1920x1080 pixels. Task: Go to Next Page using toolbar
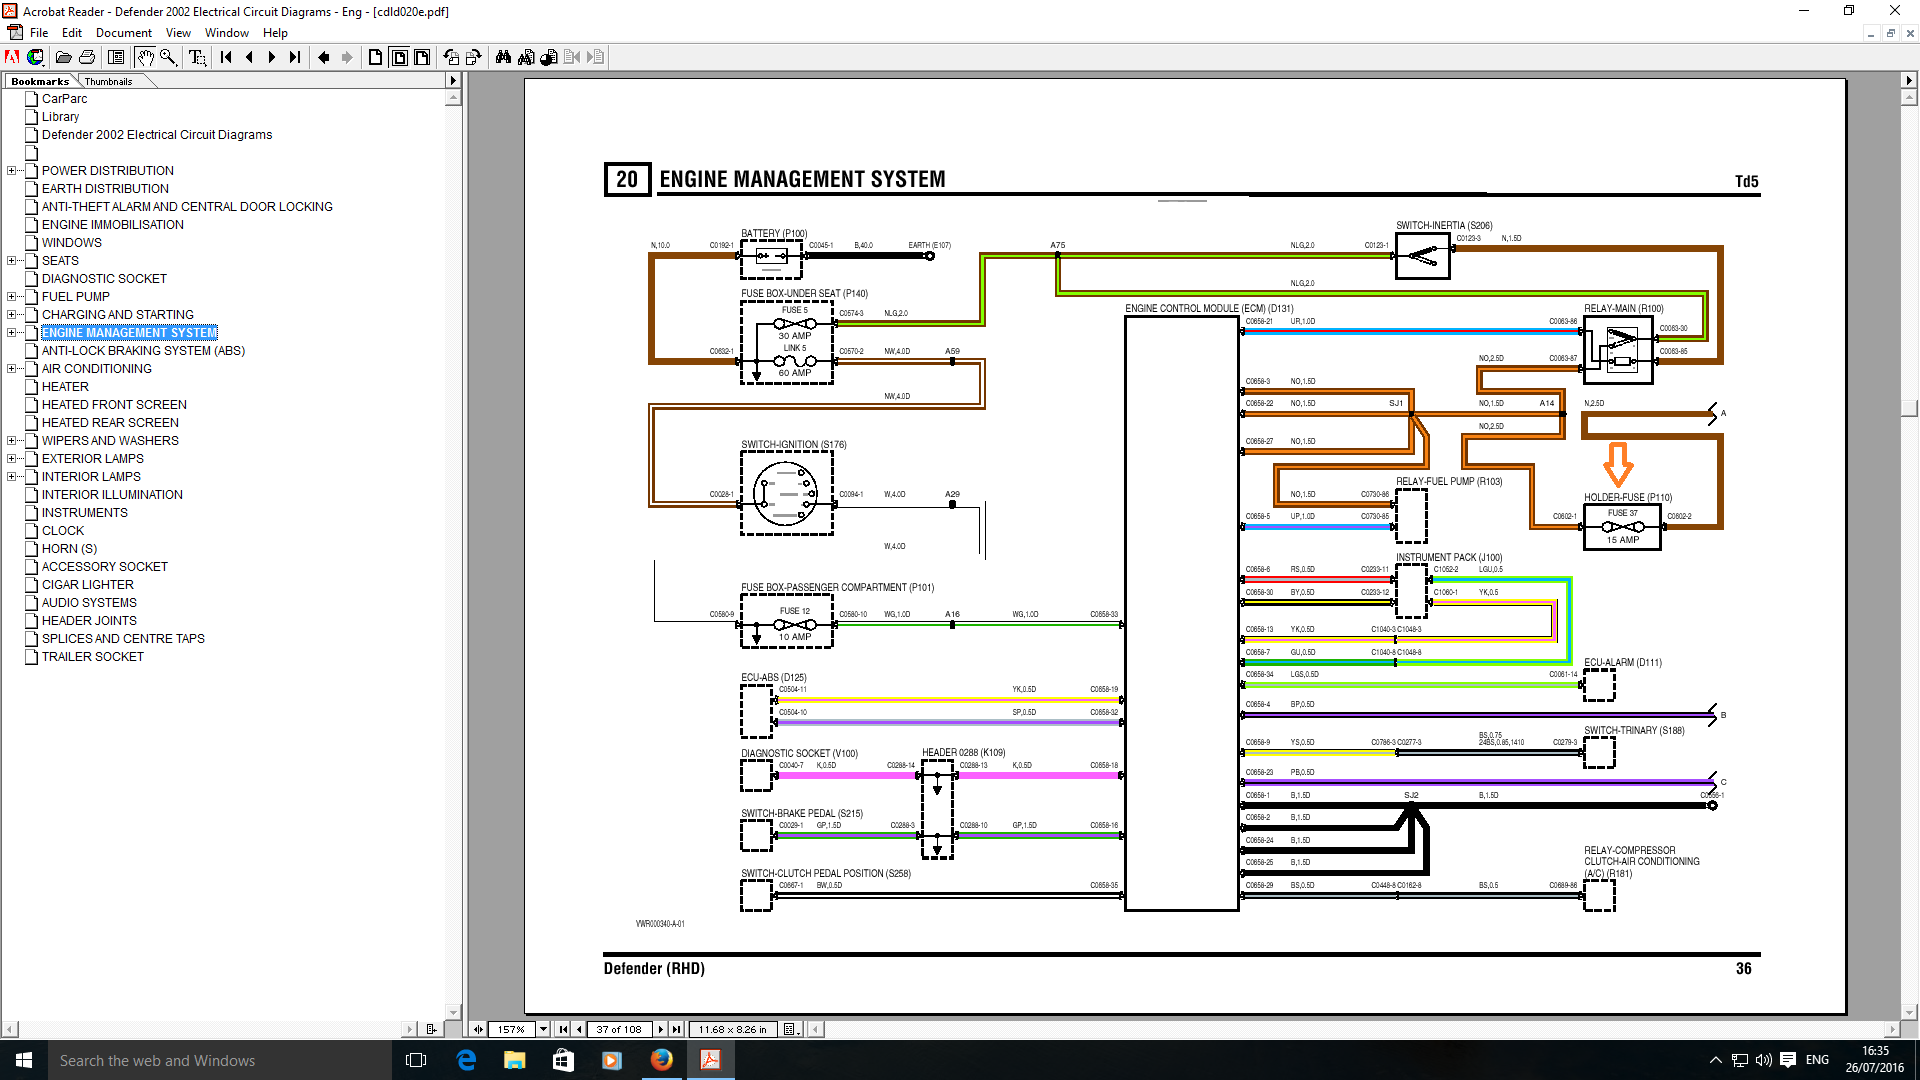pos(272,57)
